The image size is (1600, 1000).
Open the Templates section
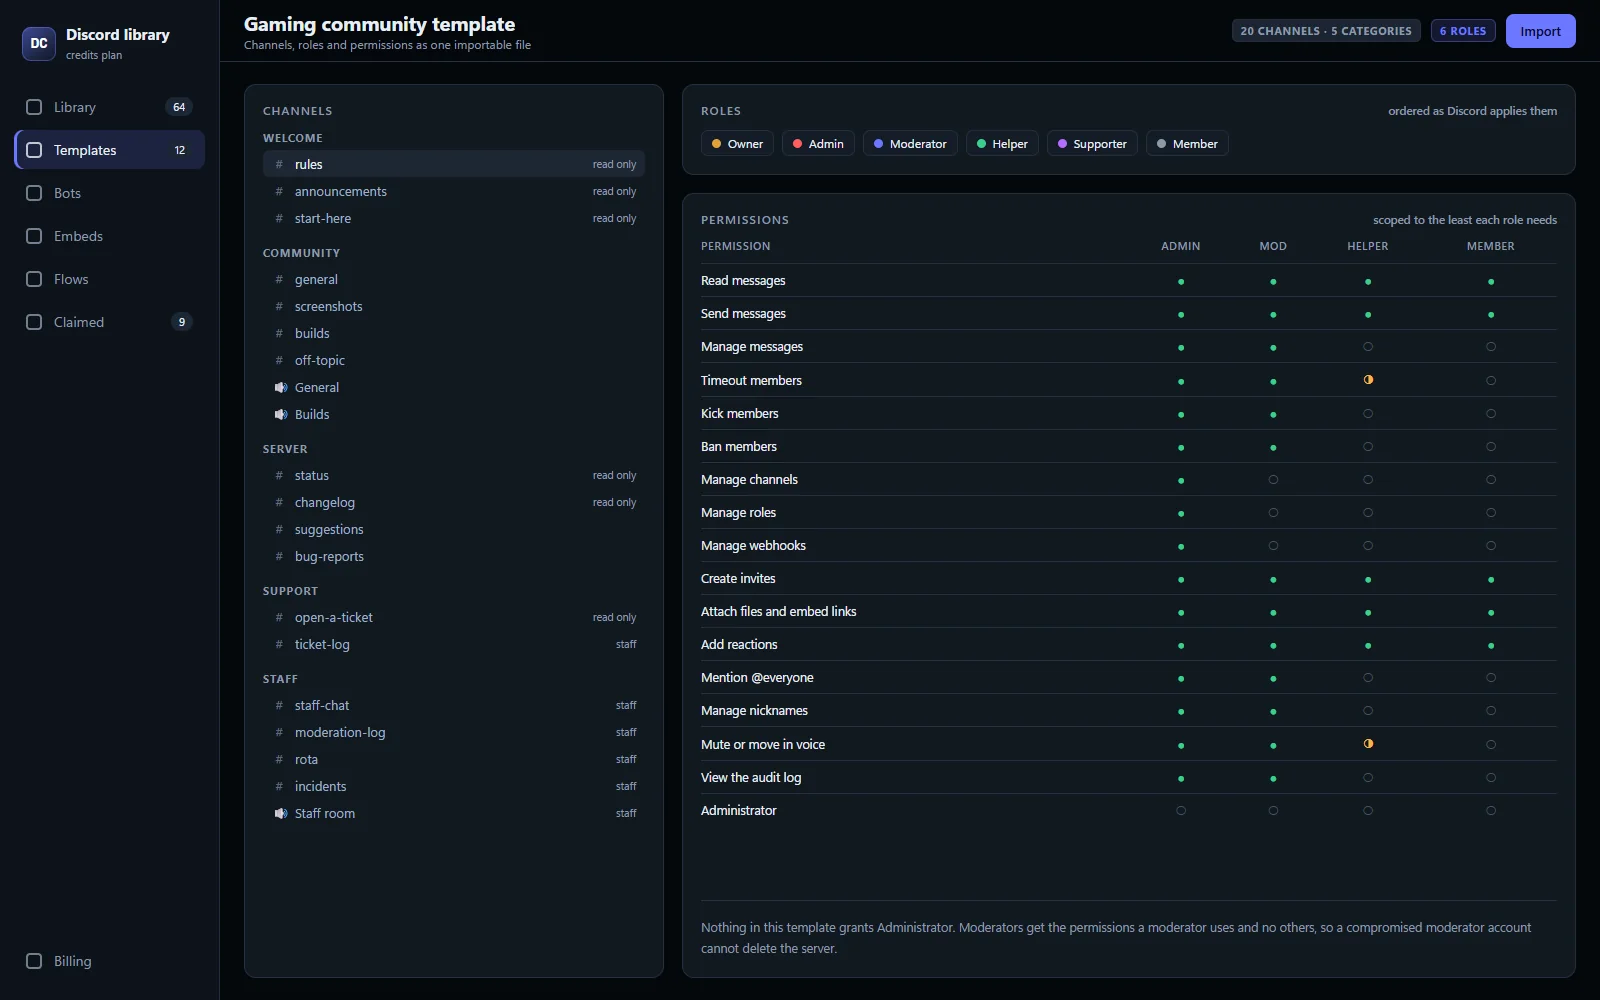(109, 150)
